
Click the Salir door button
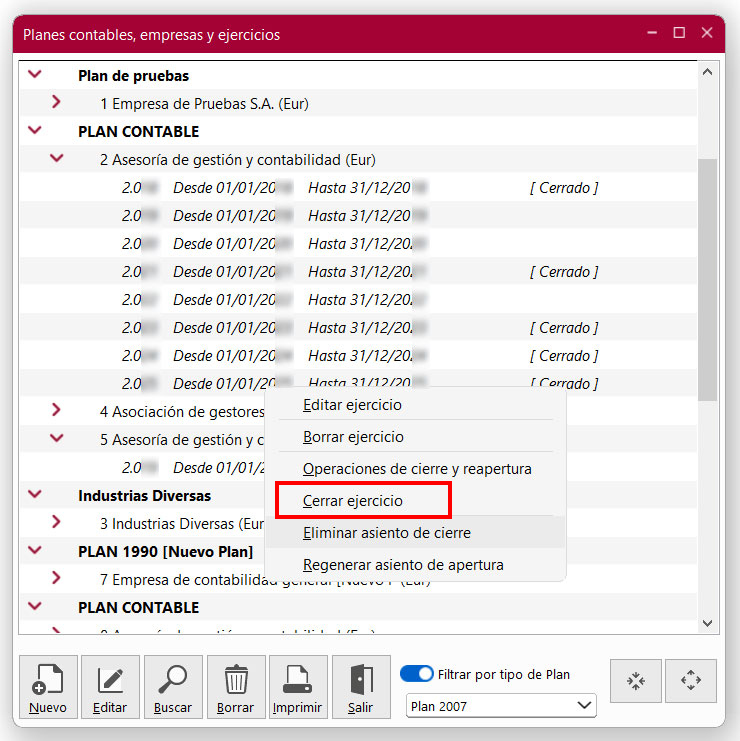click(x=361, y=687)
